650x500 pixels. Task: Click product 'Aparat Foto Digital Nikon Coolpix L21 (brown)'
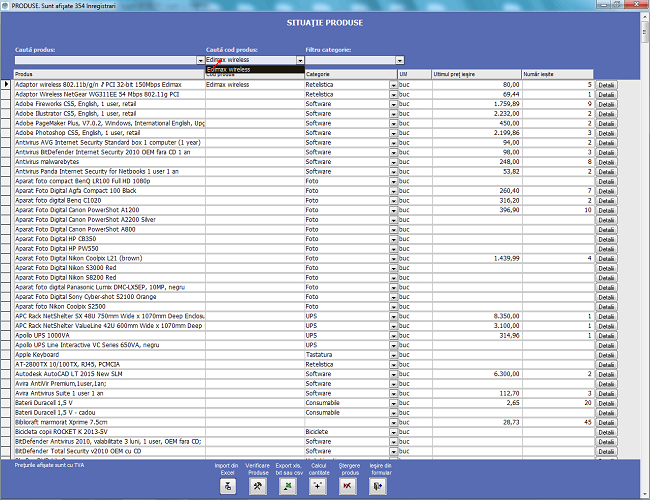(109, 258)
